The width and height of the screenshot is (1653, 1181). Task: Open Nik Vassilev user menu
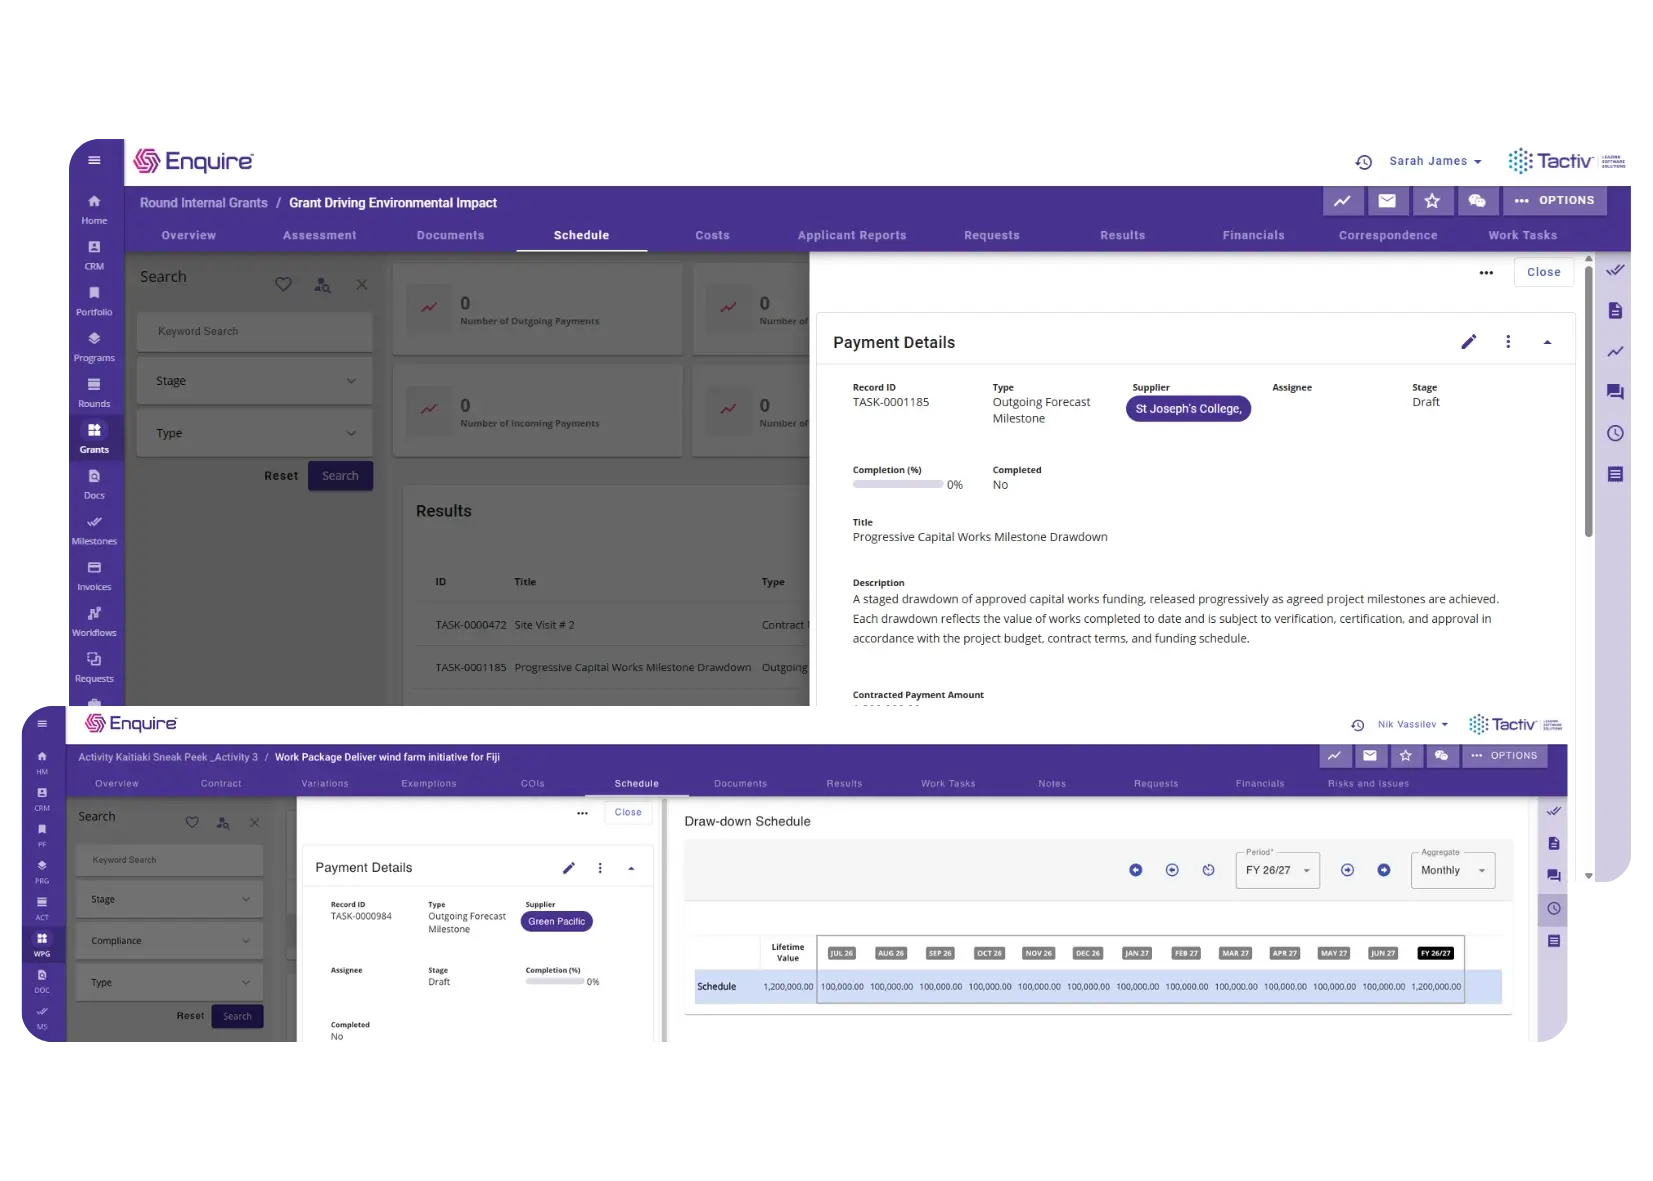tap(1412, 725)
